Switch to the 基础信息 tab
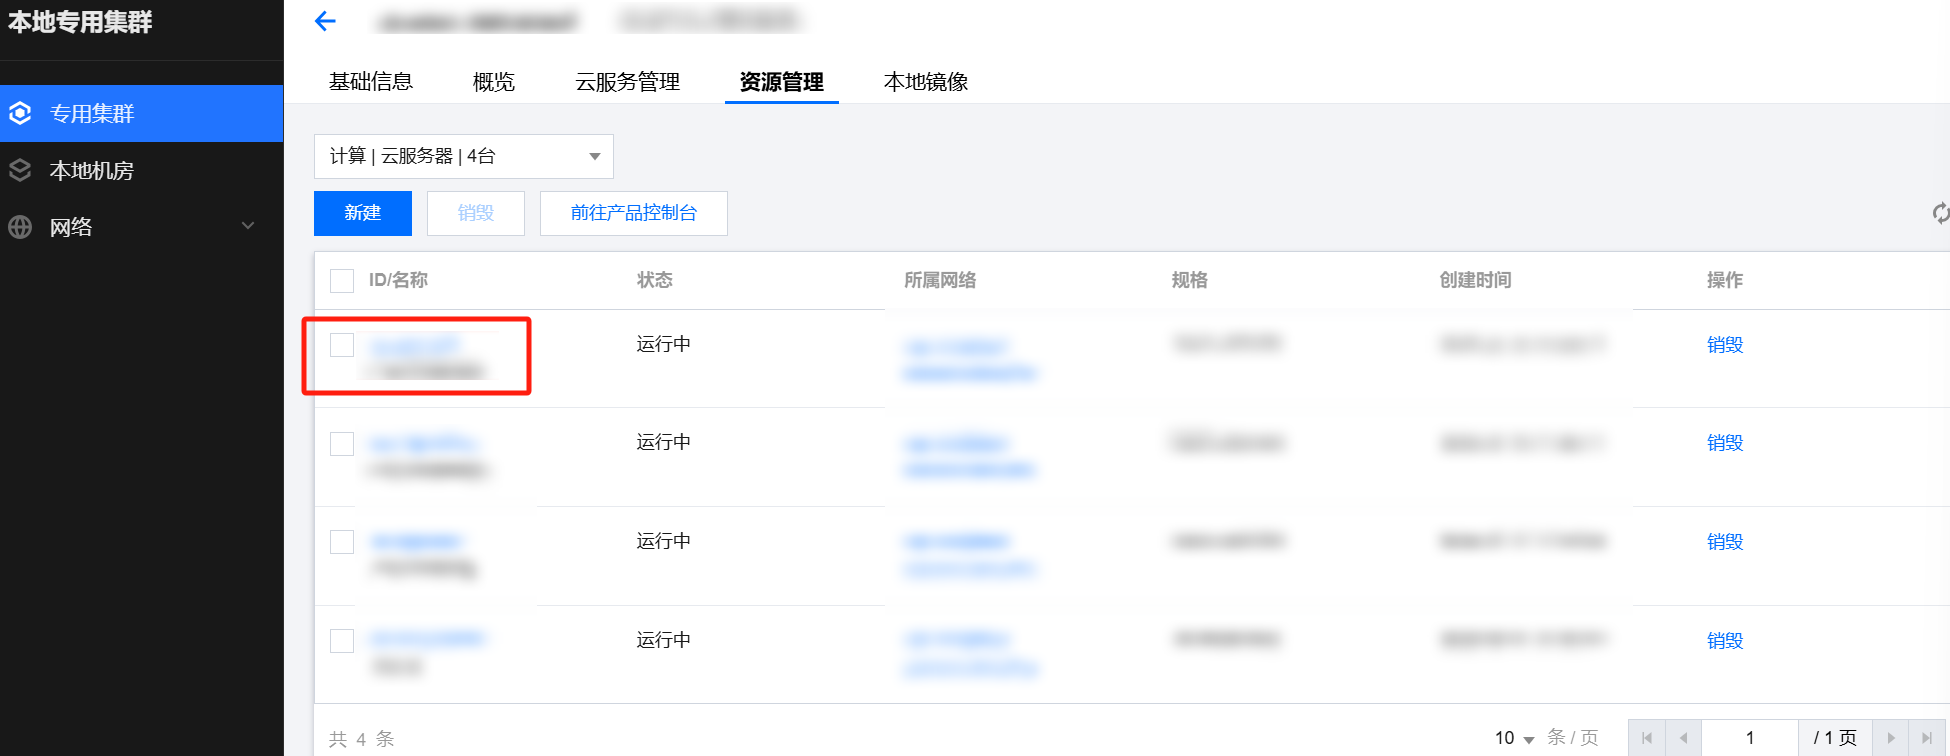This screenshot has width=1950, height=756. coord(371,82)
